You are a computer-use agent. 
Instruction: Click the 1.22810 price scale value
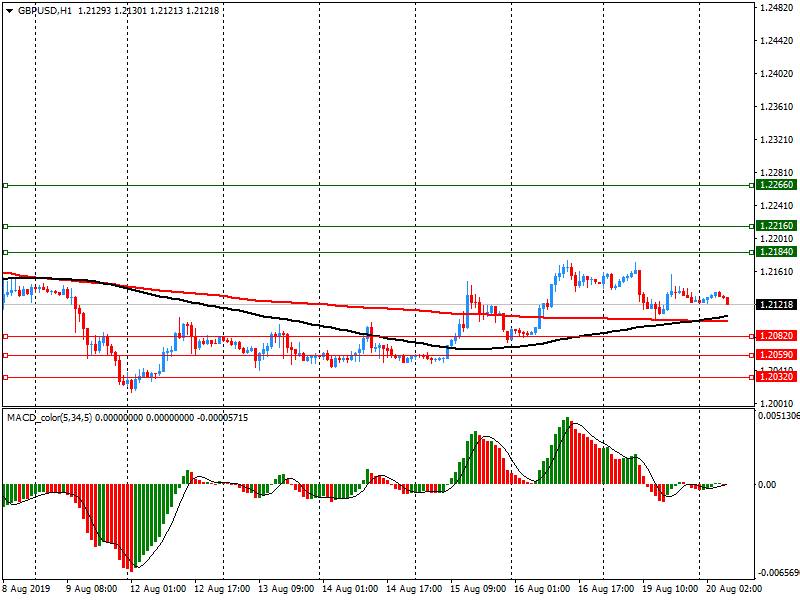pos(777,173)
